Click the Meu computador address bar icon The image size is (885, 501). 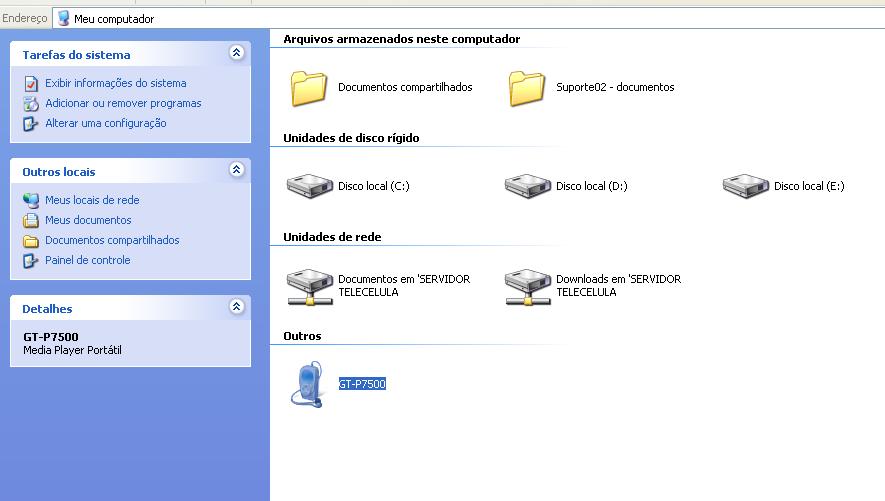(64, 18)
